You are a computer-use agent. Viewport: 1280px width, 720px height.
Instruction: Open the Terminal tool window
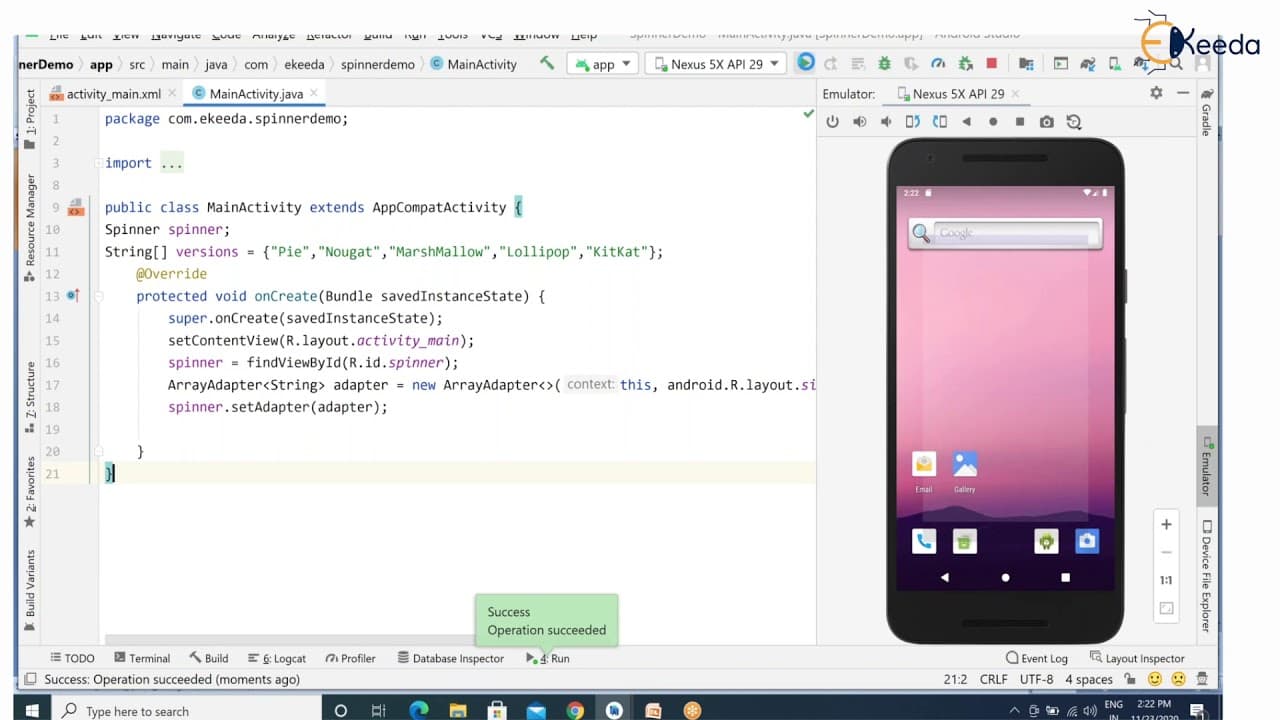pos(142,658)
